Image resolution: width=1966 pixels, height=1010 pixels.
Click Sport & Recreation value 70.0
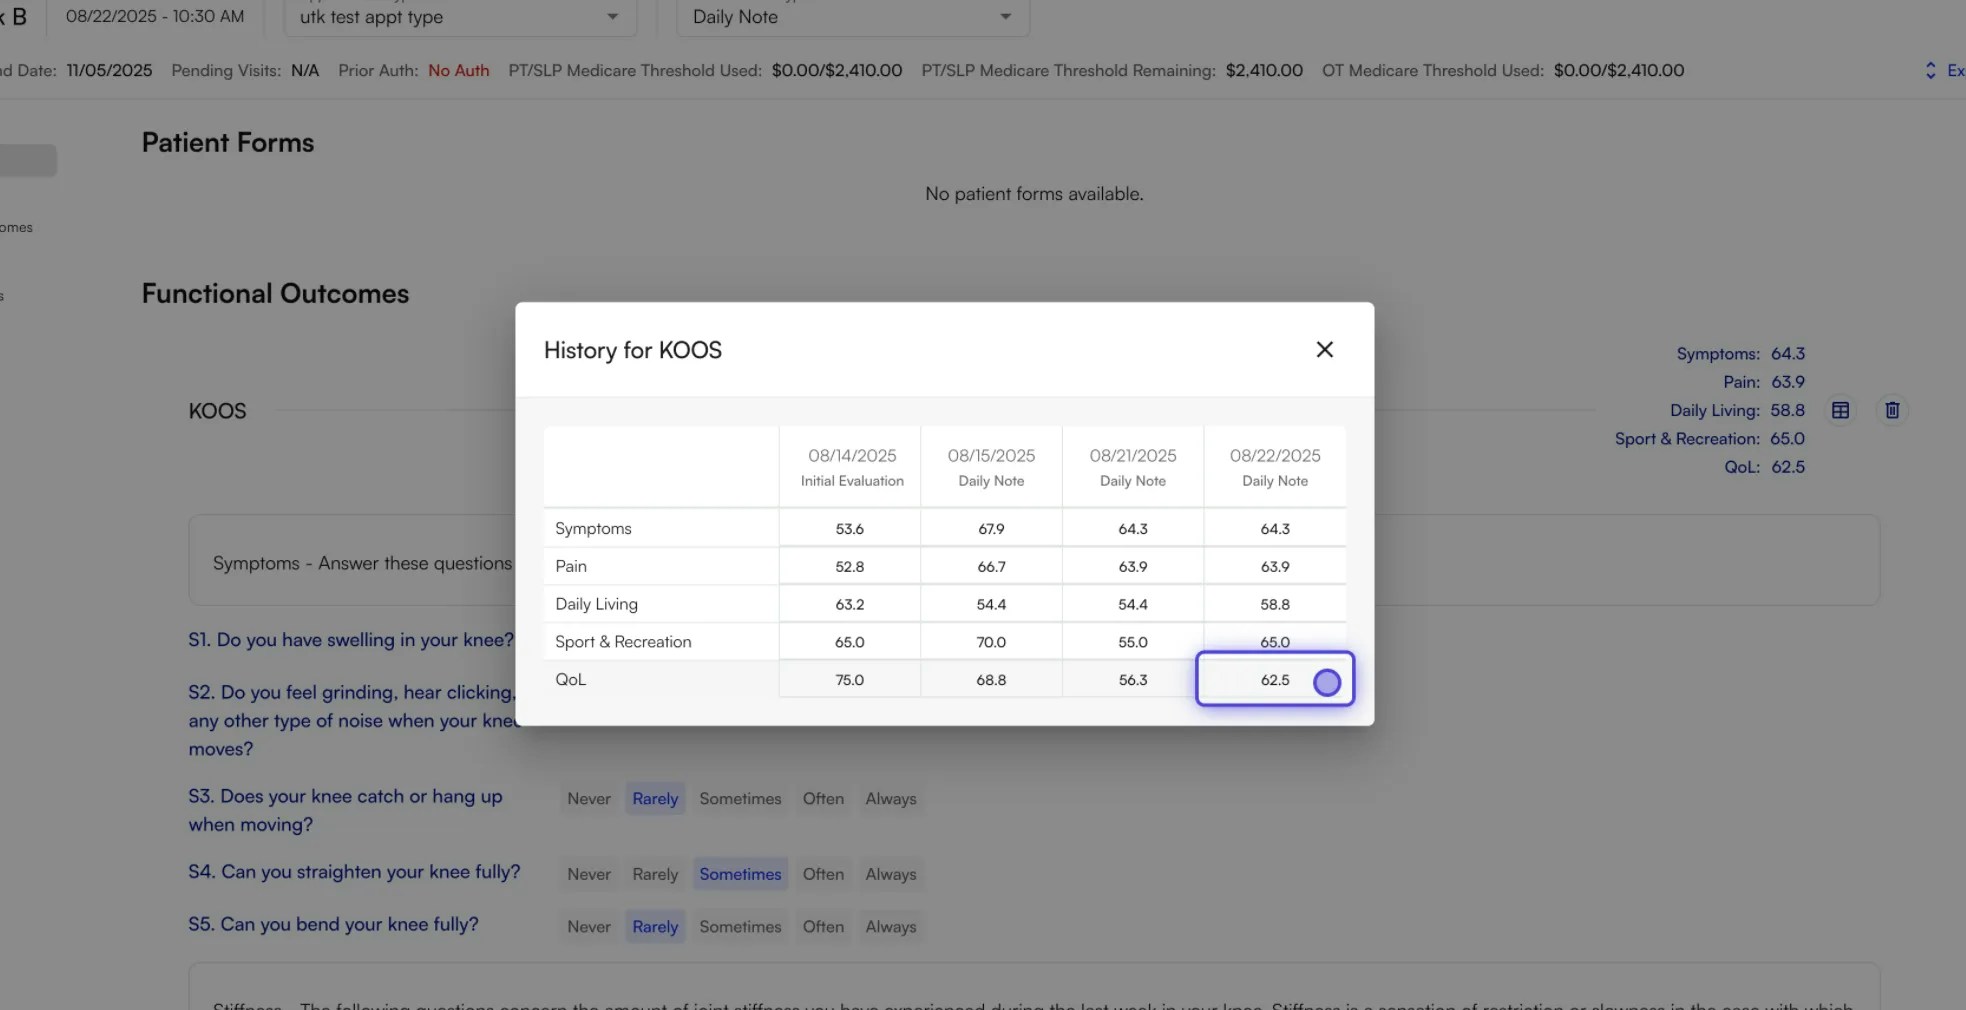(991, 642)
